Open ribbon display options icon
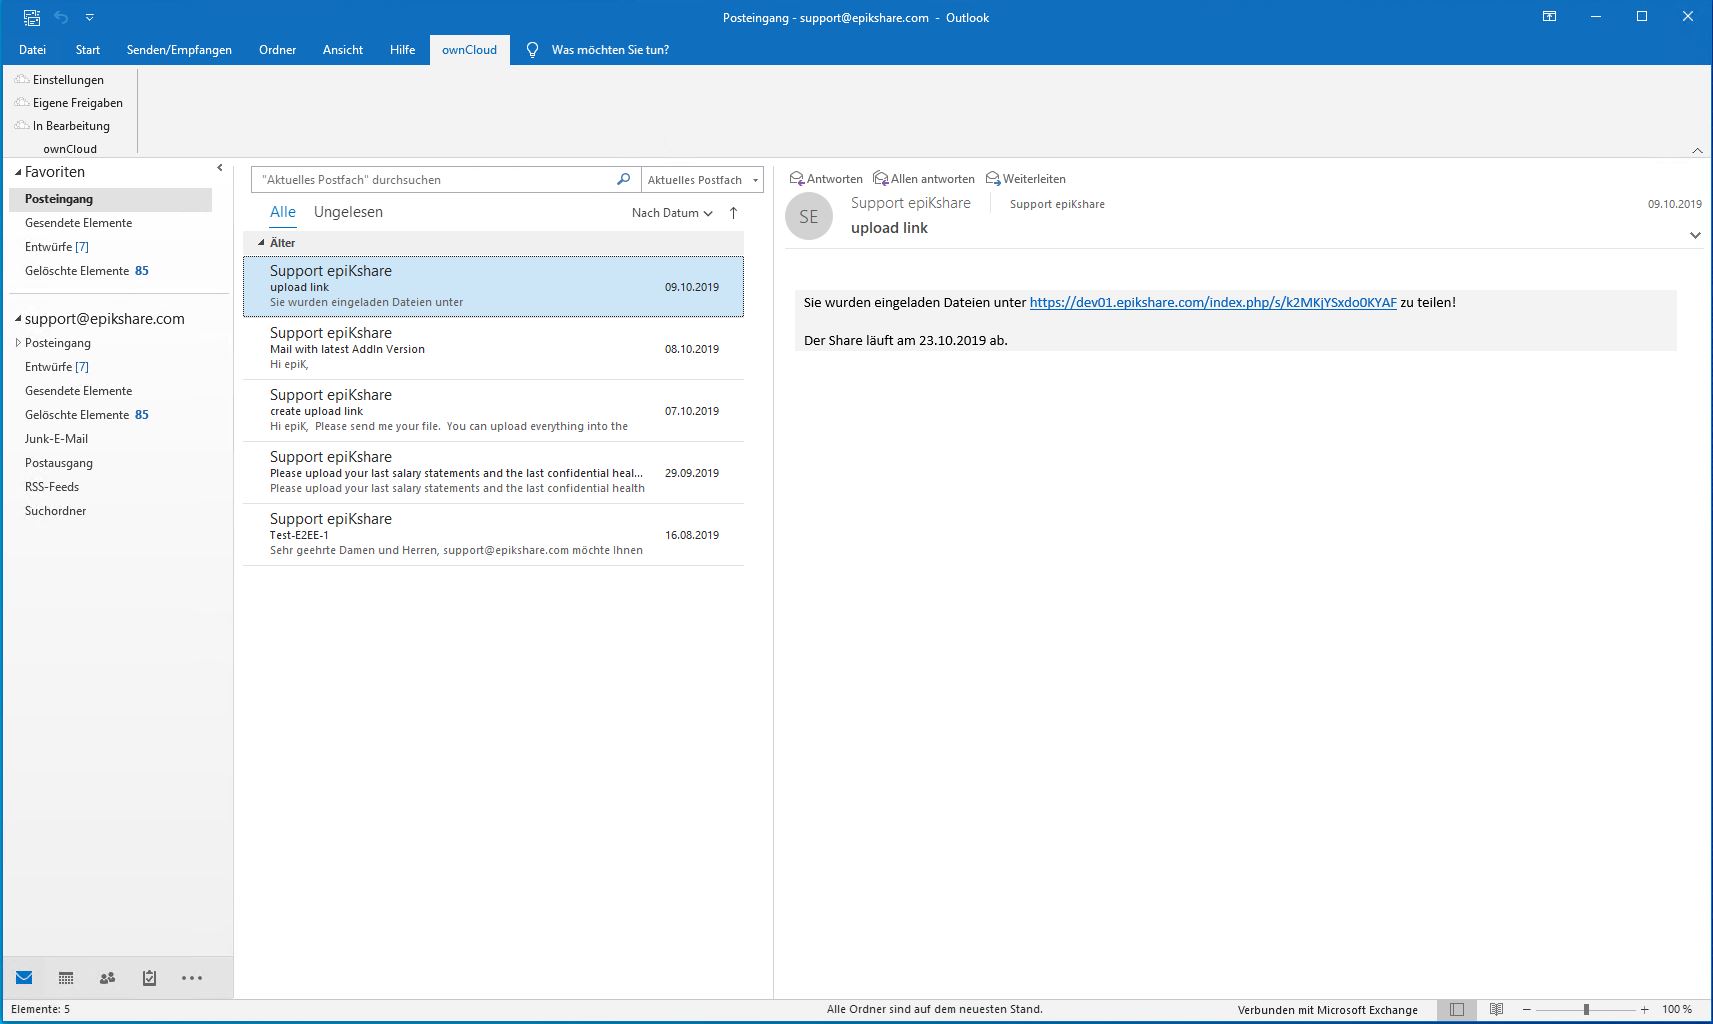This screenshot has height=1024, width=1713. click(x=1549, y=17)
